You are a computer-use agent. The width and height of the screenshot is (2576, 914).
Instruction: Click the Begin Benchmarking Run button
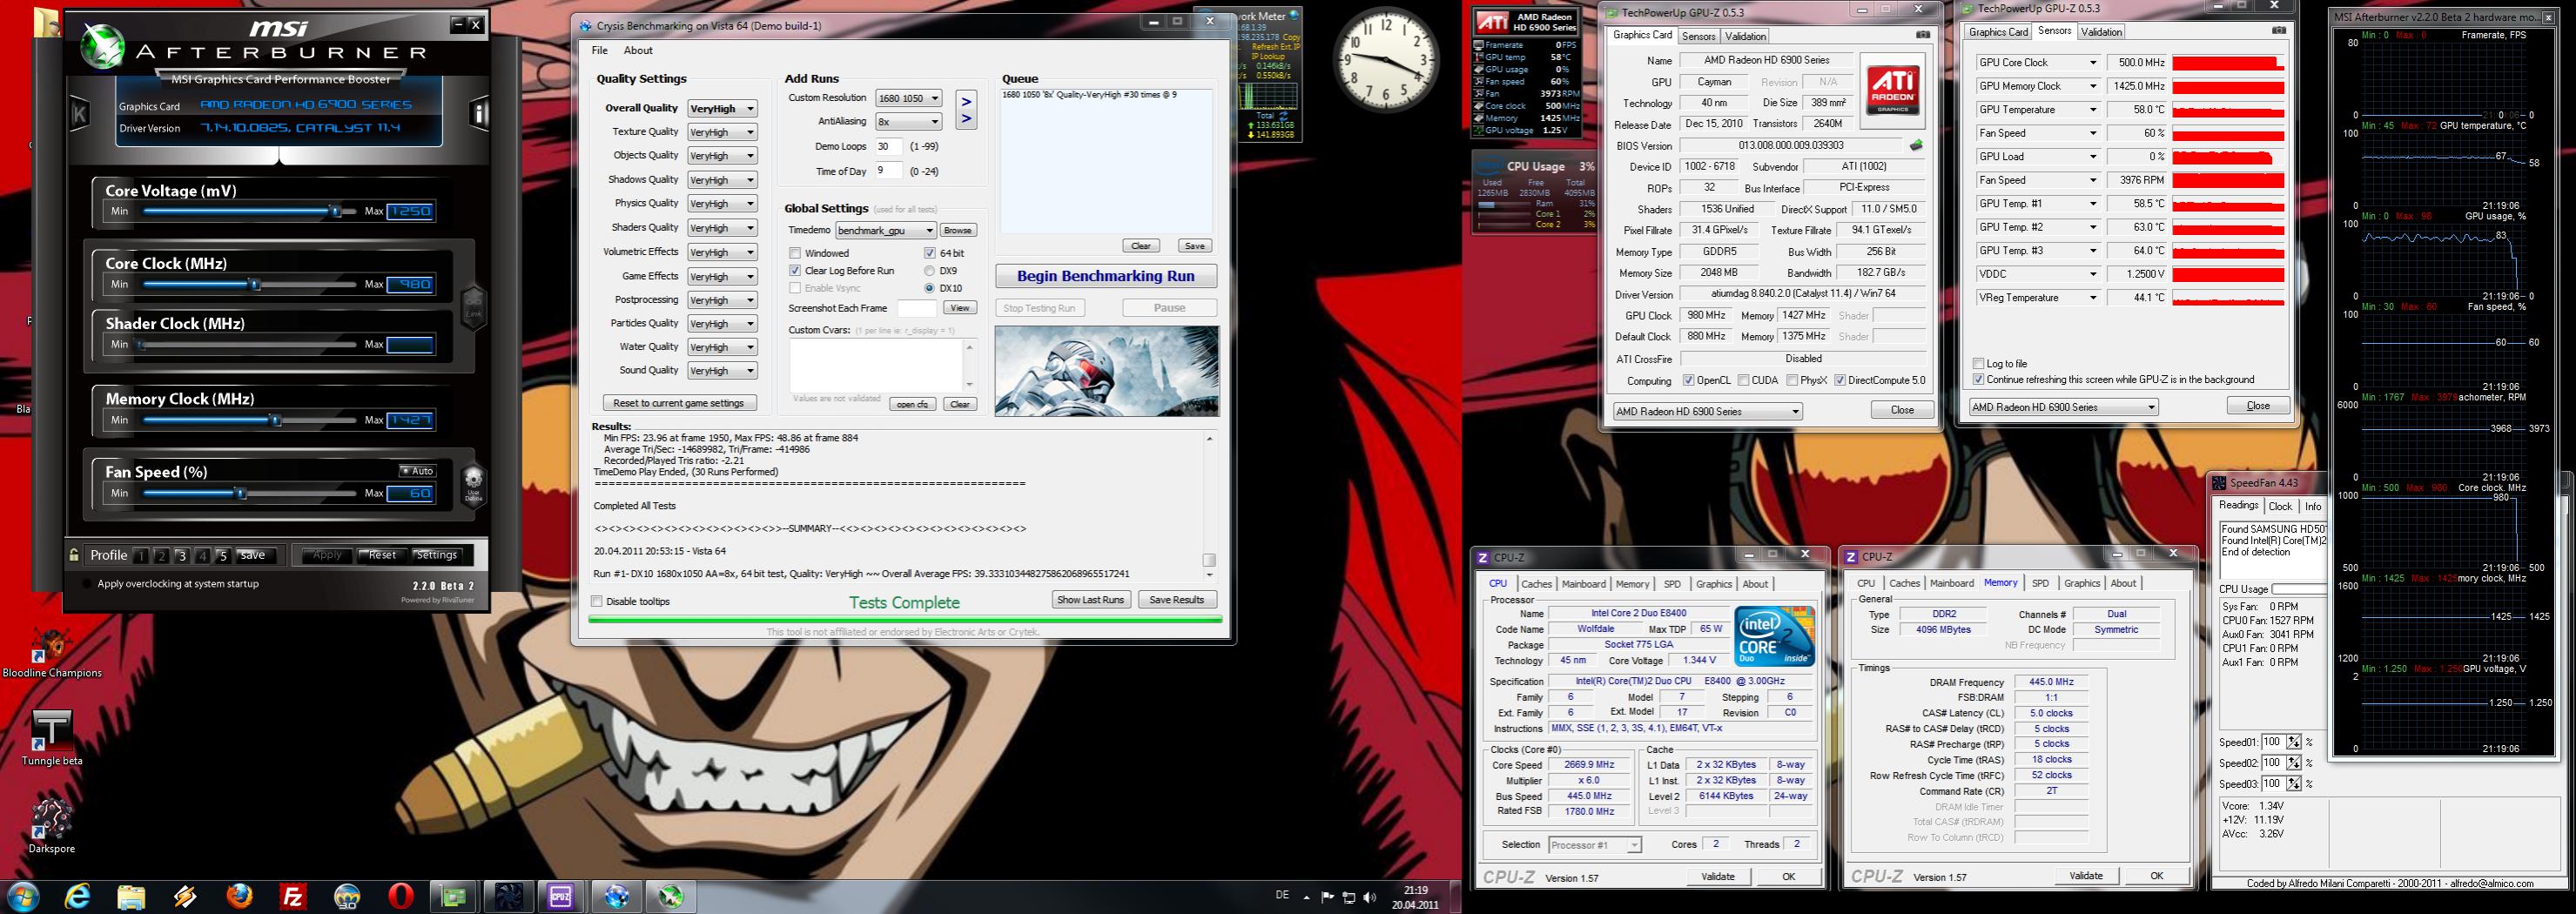(1106, 276)
